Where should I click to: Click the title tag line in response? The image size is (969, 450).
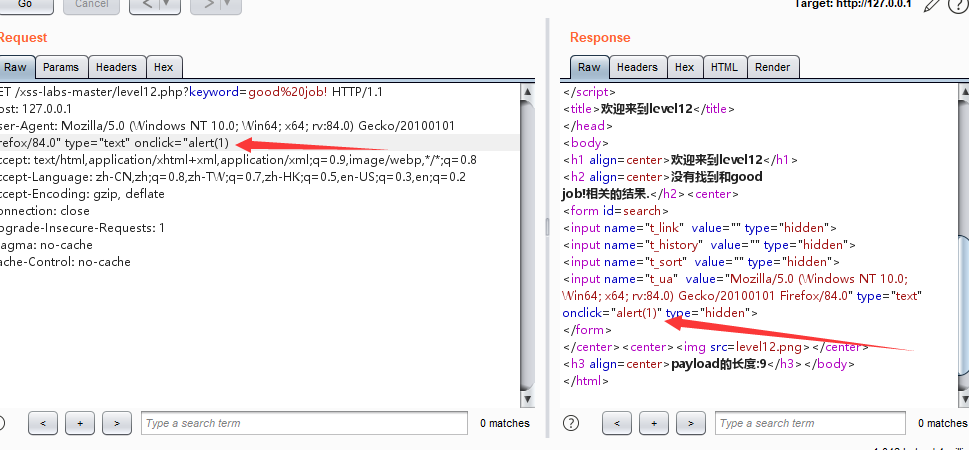tap(648, 109)
